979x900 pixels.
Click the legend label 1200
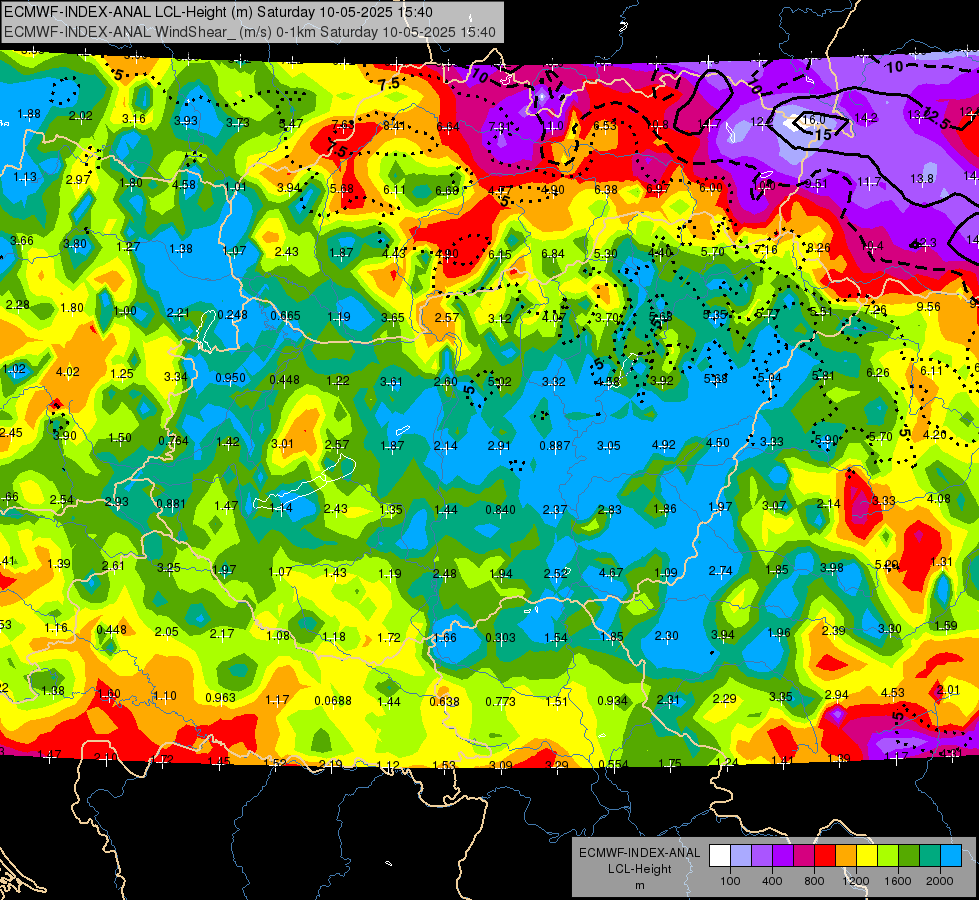(856, 881)
